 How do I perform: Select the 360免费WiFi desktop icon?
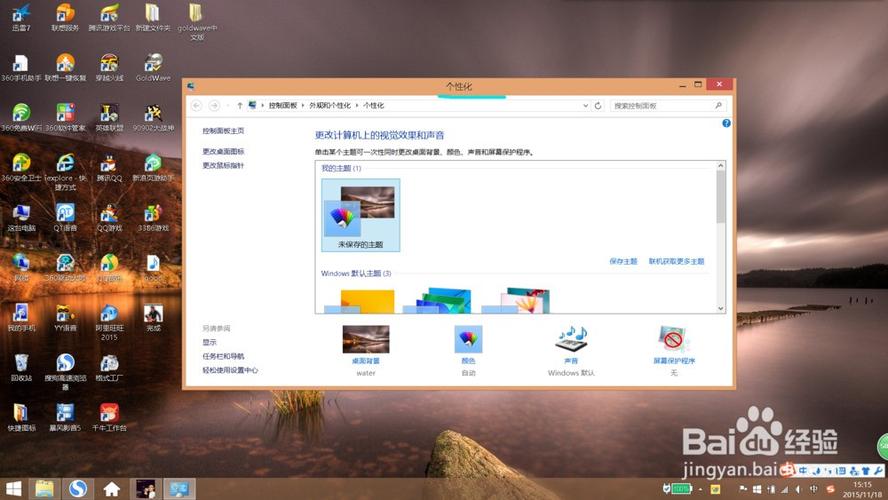[x=21, y=118]
